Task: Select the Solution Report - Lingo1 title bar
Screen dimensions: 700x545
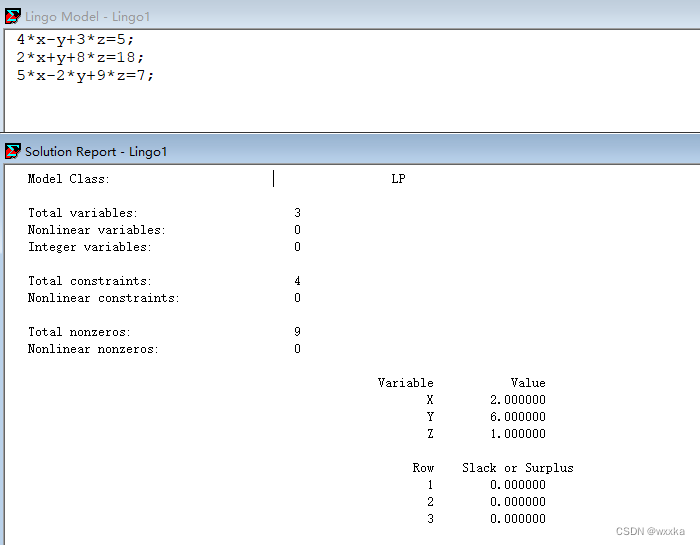Action: pos(350,151)
